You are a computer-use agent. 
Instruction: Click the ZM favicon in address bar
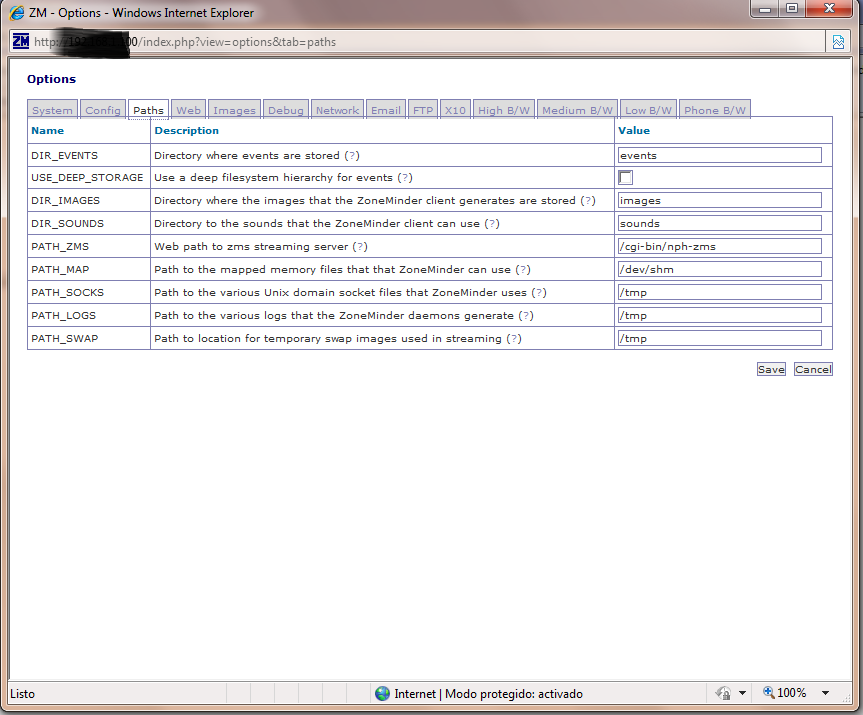pyautogui.click(x=21, y=41)
